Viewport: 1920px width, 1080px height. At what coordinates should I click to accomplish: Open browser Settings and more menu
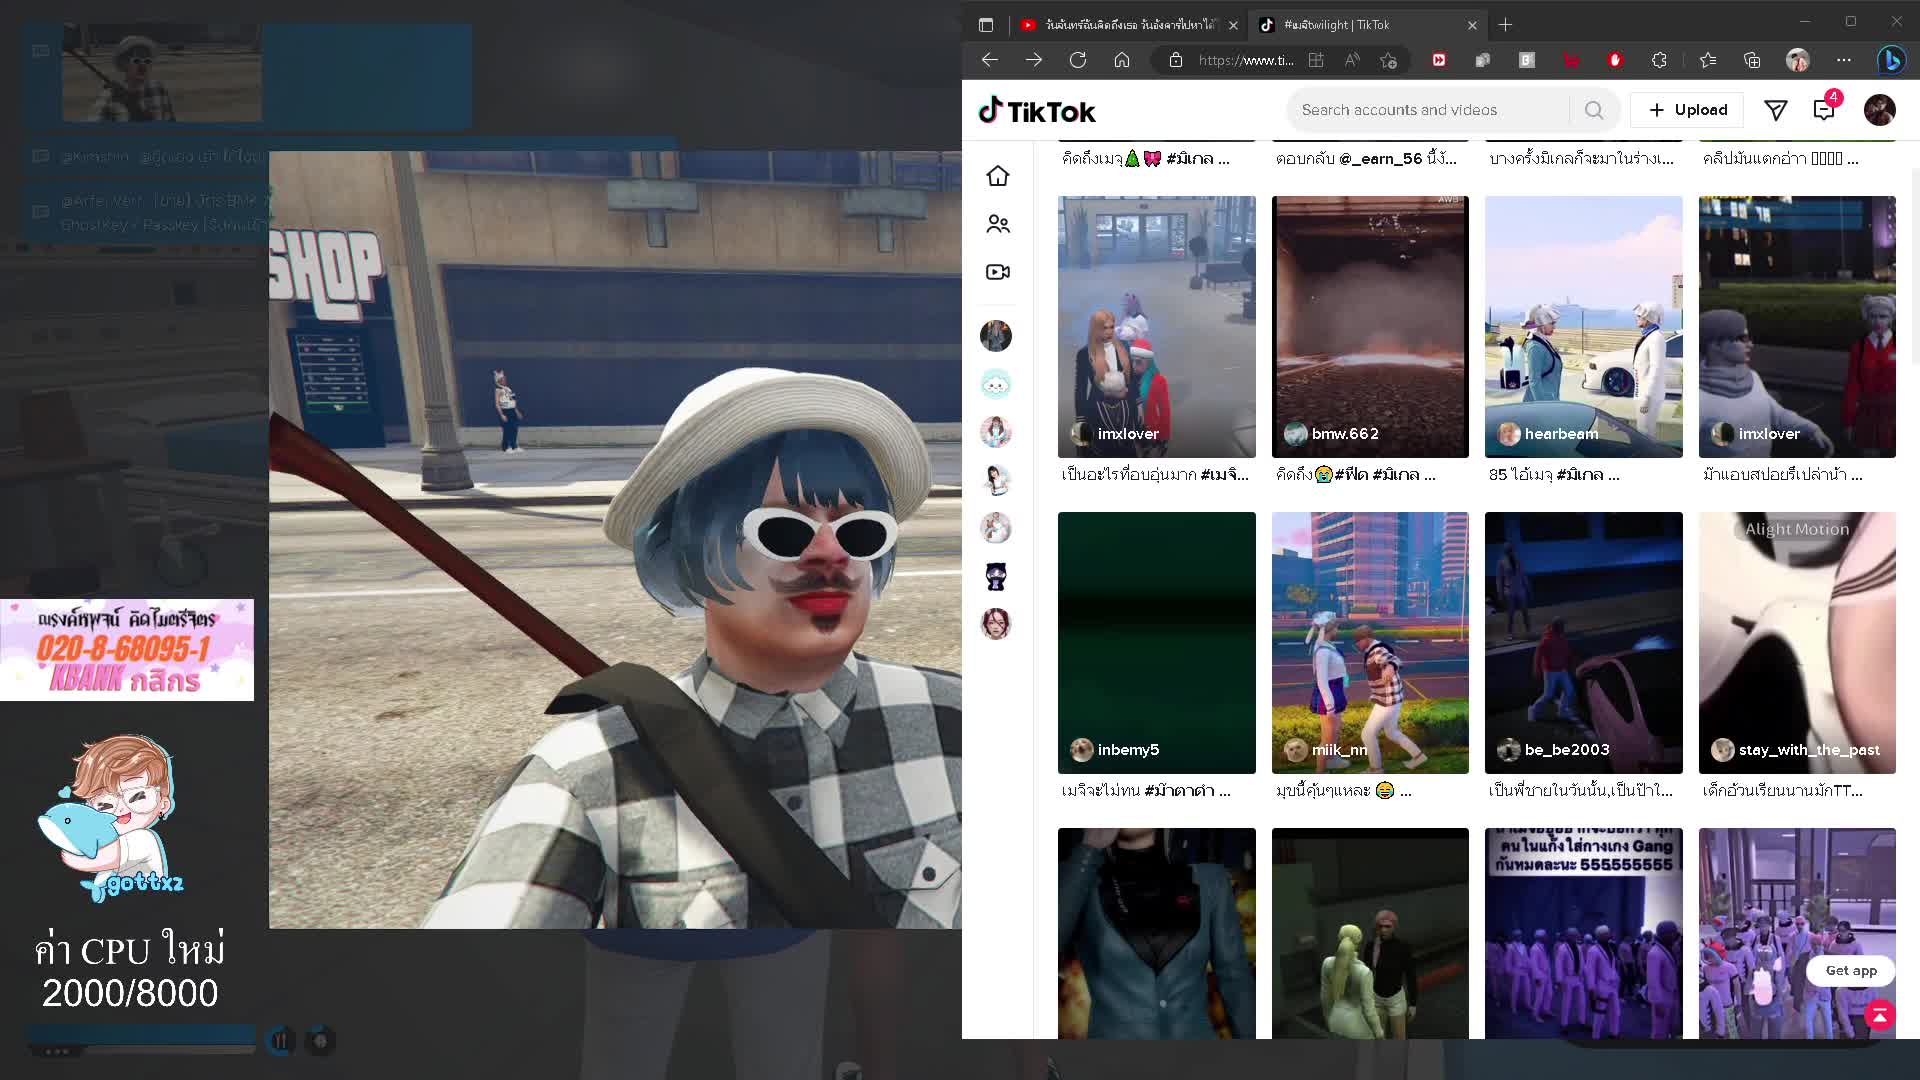click(1844, 60)
